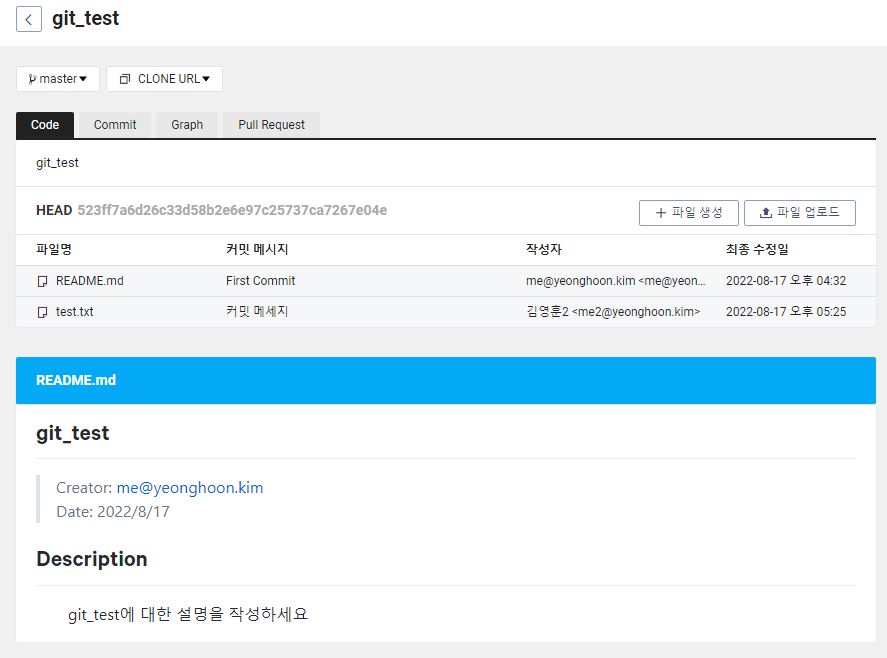Switch to the Commit tab

pos(115,125)
